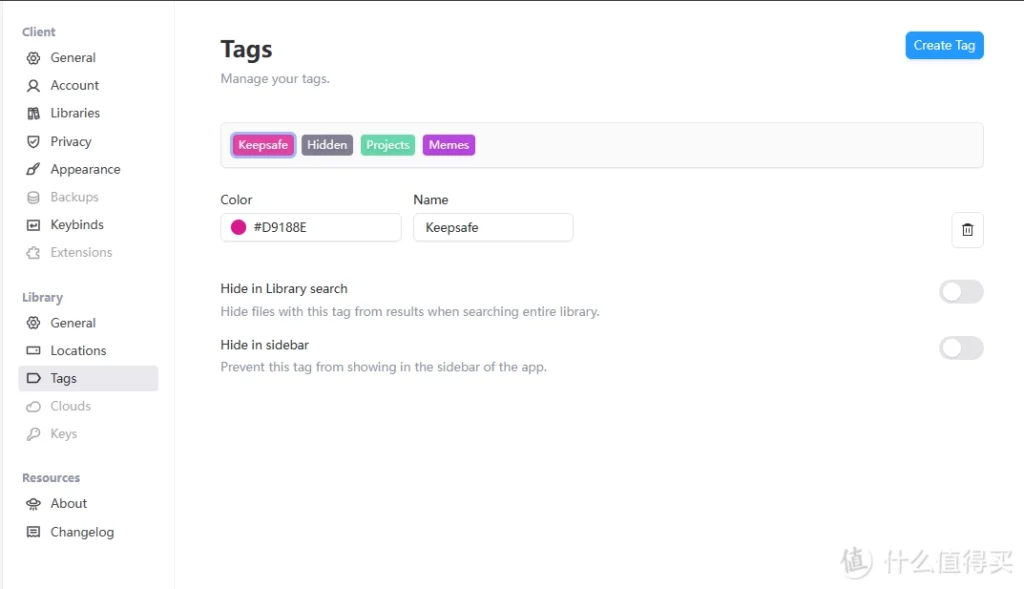Select the green Projects tag

point(387,145)
